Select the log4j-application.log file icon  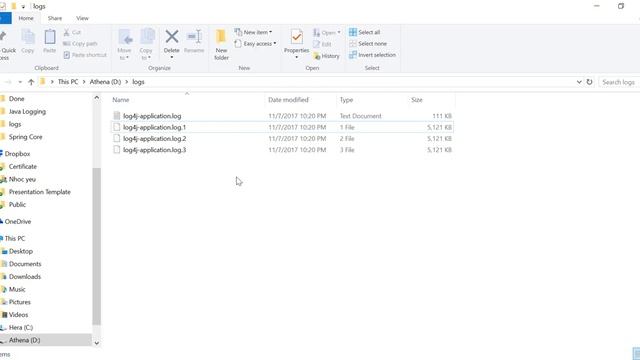[x=117, y=116]
